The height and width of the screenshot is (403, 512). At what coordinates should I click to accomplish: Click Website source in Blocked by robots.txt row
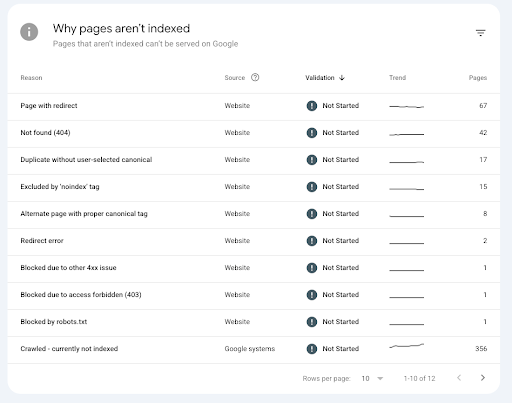237,322
